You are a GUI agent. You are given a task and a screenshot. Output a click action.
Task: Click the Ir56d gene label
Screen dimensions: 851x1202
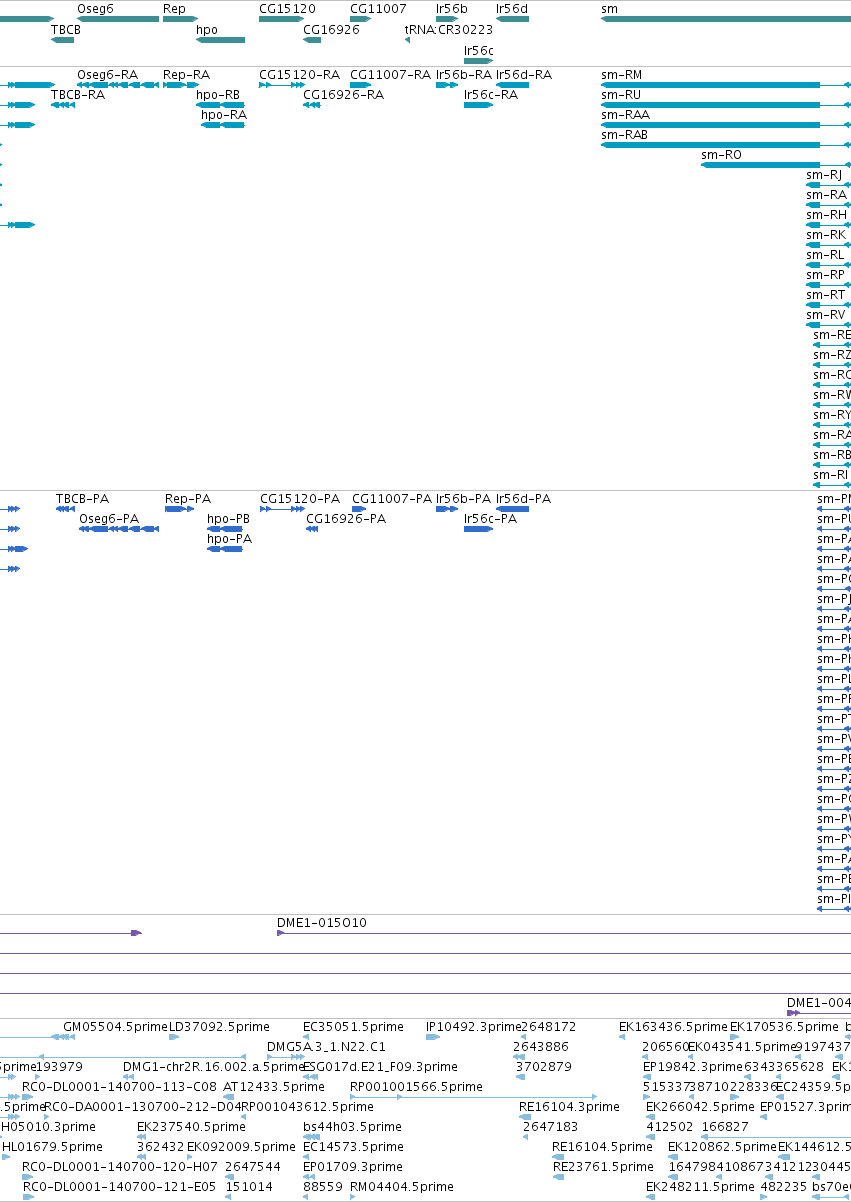point(512,8)
